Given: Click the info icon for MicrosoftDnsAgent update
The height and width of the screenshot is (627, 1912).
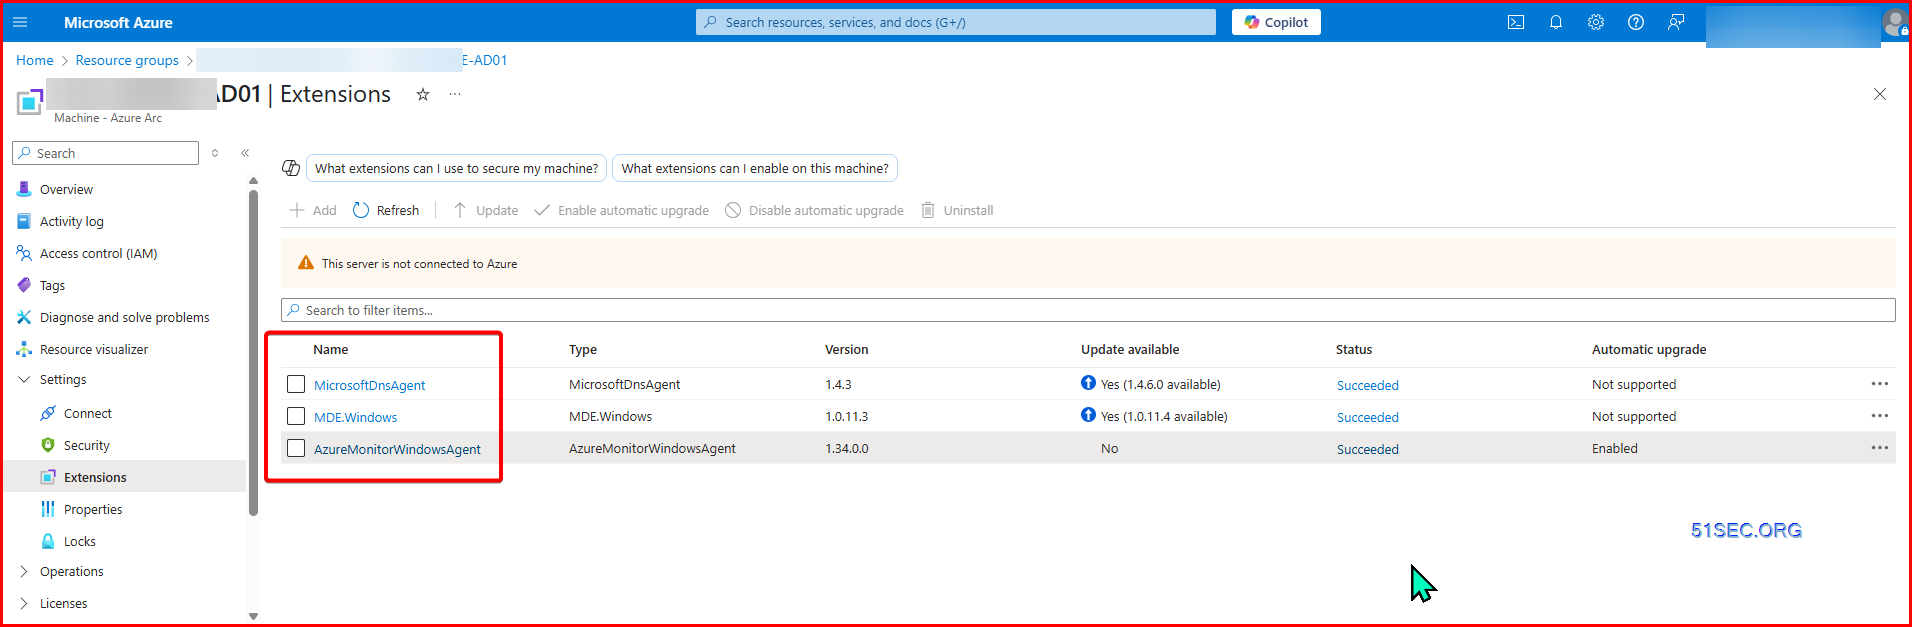Looking at the screenshot, I should [1088, 383].
